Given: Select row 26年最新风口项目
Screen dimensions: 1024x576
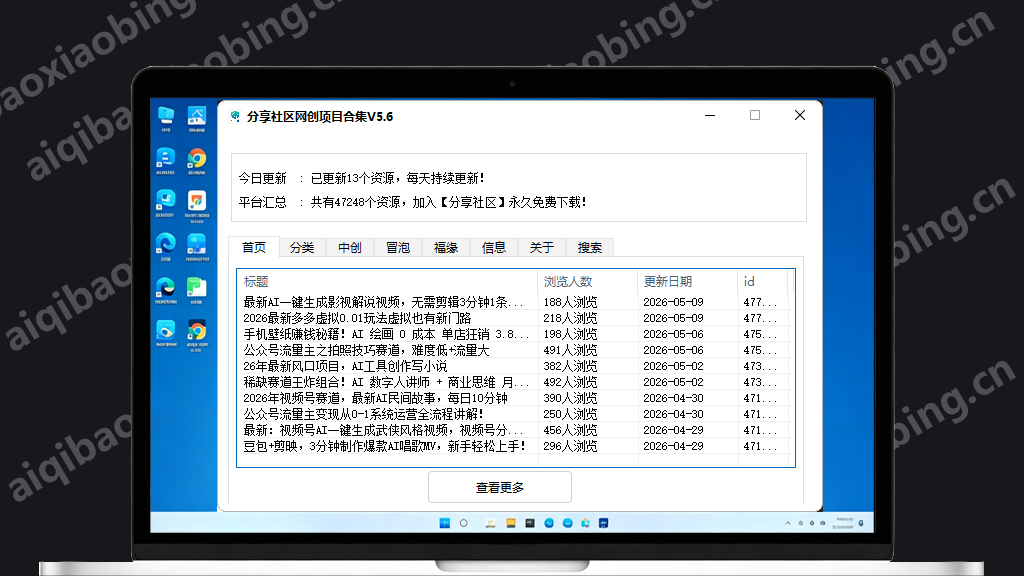Looking at the screenshot, I should point(515,366).
